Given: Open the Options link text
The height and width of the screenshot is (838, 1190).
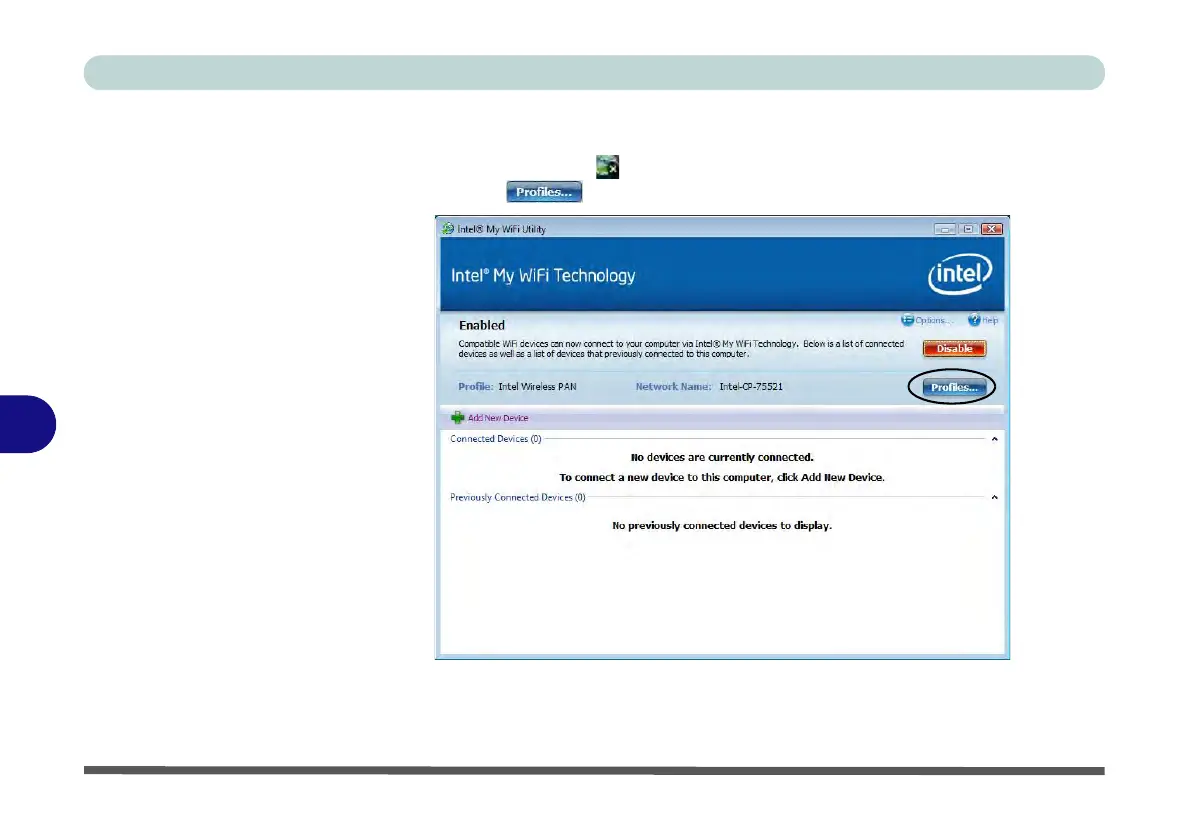Looking at the screenshot, I should point(933,320).
